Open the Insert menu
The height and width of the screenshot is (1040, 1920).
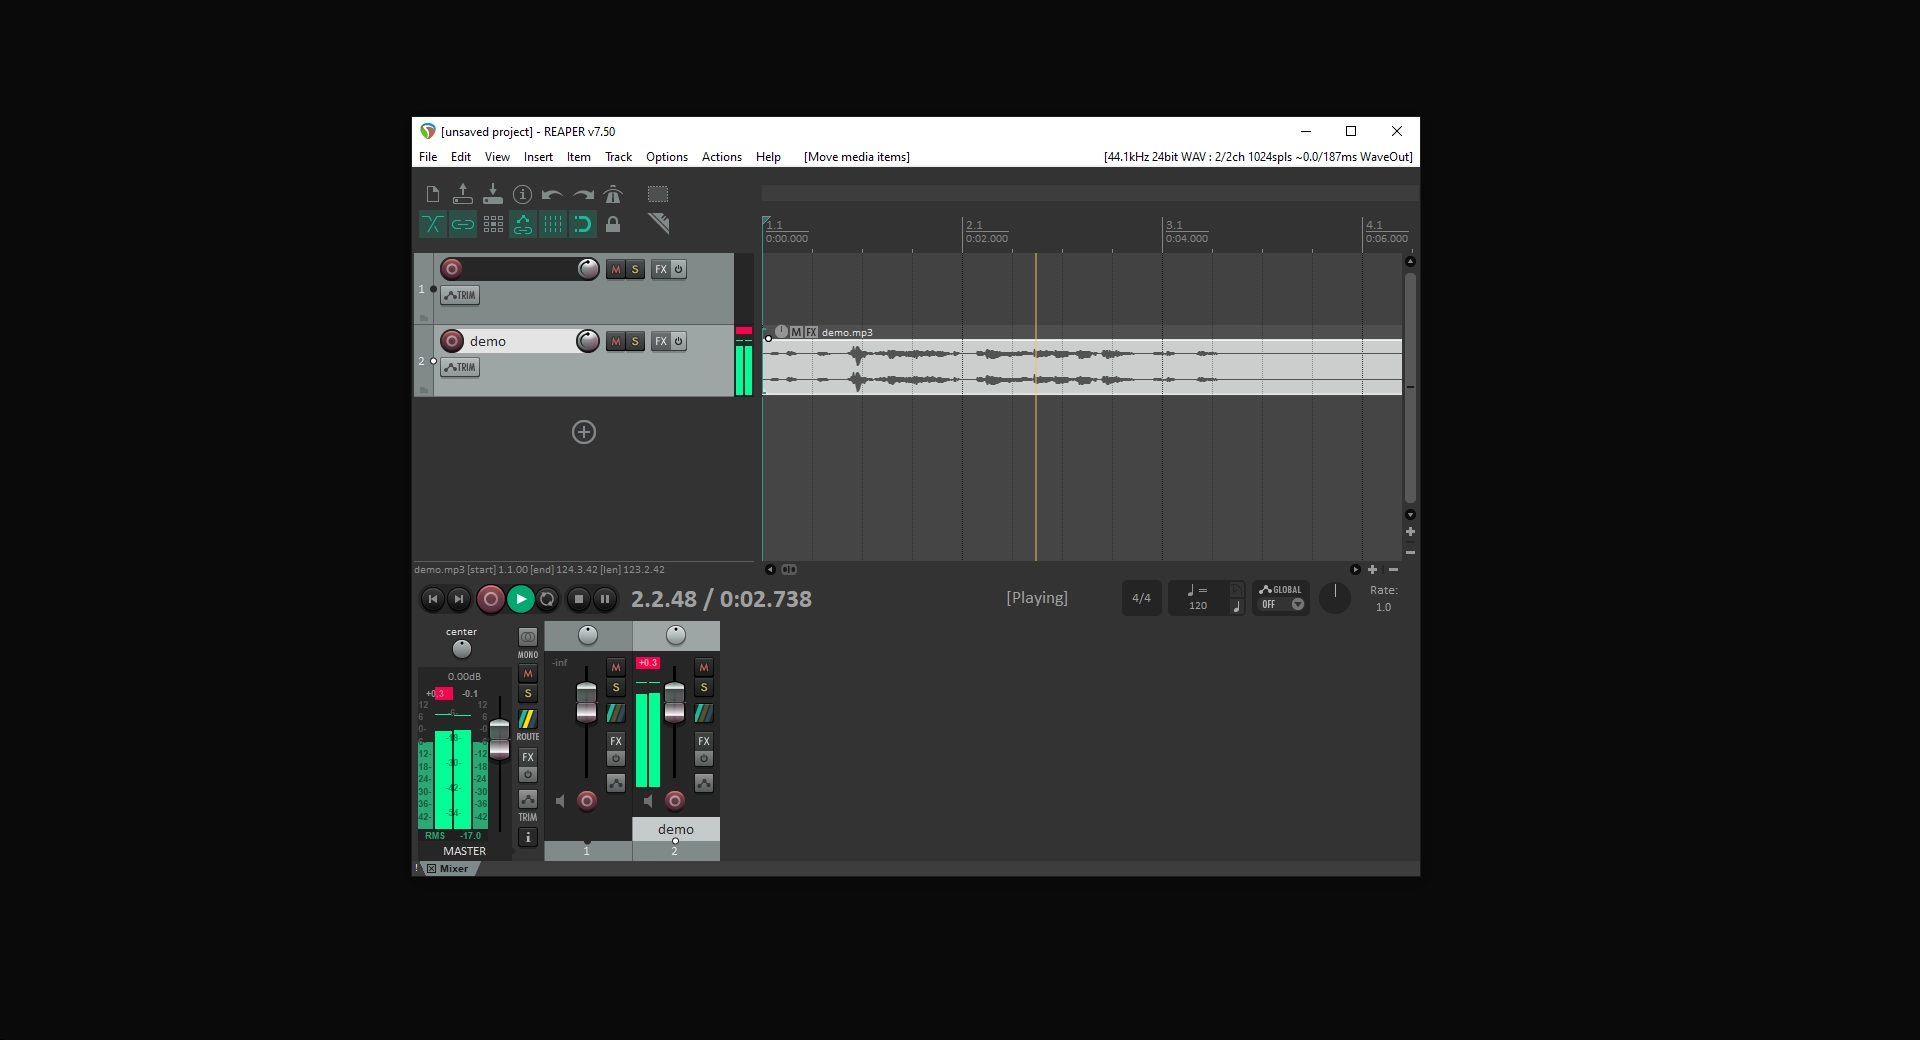(x=538, y=157)
